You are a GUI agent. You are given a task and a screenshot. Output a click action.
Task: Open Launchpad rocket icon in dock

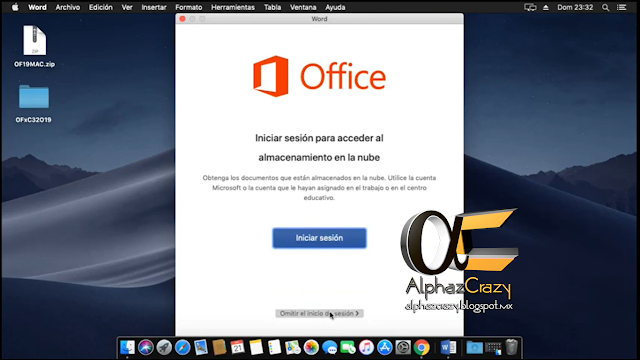[164, 347]
